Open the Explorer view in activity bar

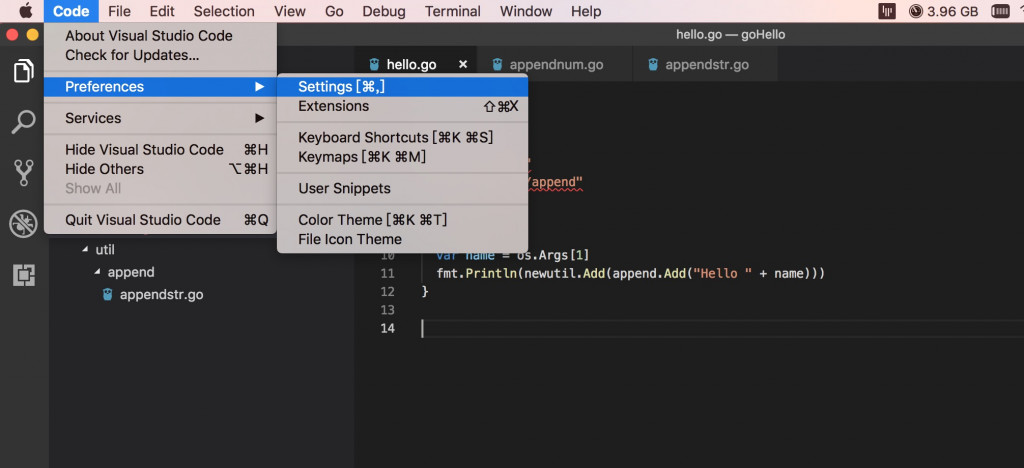coord(24,70)
